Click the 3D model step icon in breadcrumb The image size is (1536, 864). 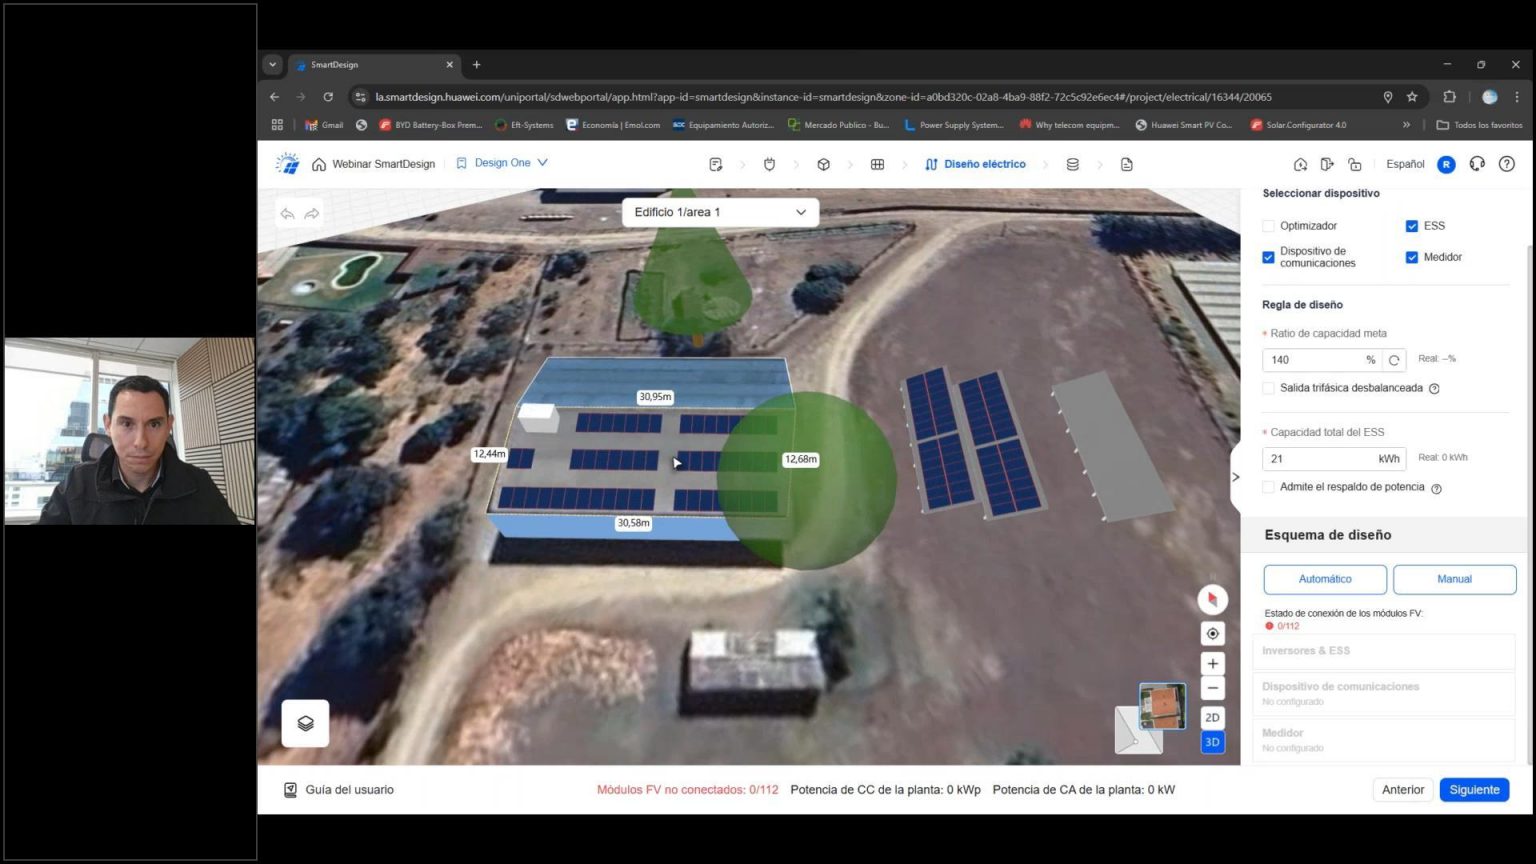click(x=823, y=163)
